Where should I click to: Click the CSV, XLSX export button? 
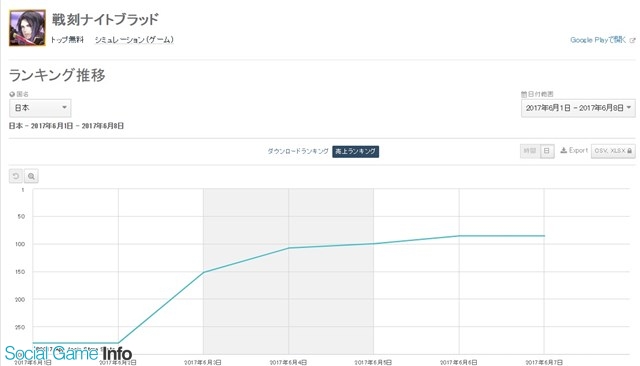coord(613,151)
